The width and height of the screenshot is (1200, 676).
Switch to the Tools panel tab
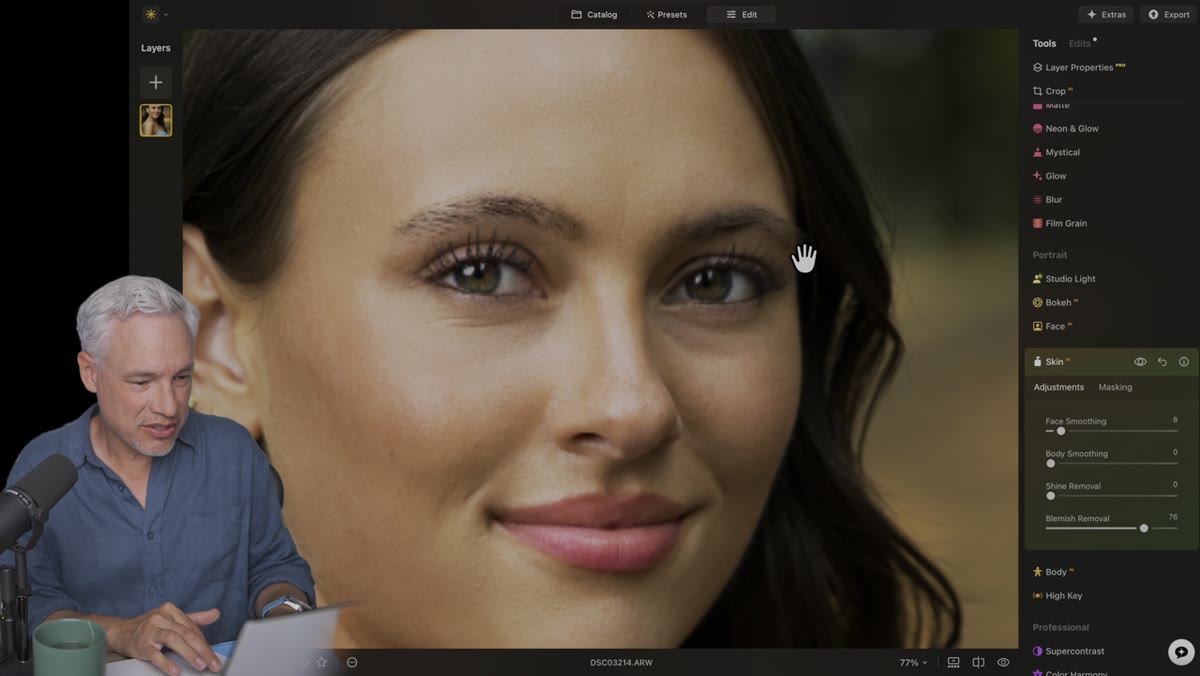click(1044, 43)
